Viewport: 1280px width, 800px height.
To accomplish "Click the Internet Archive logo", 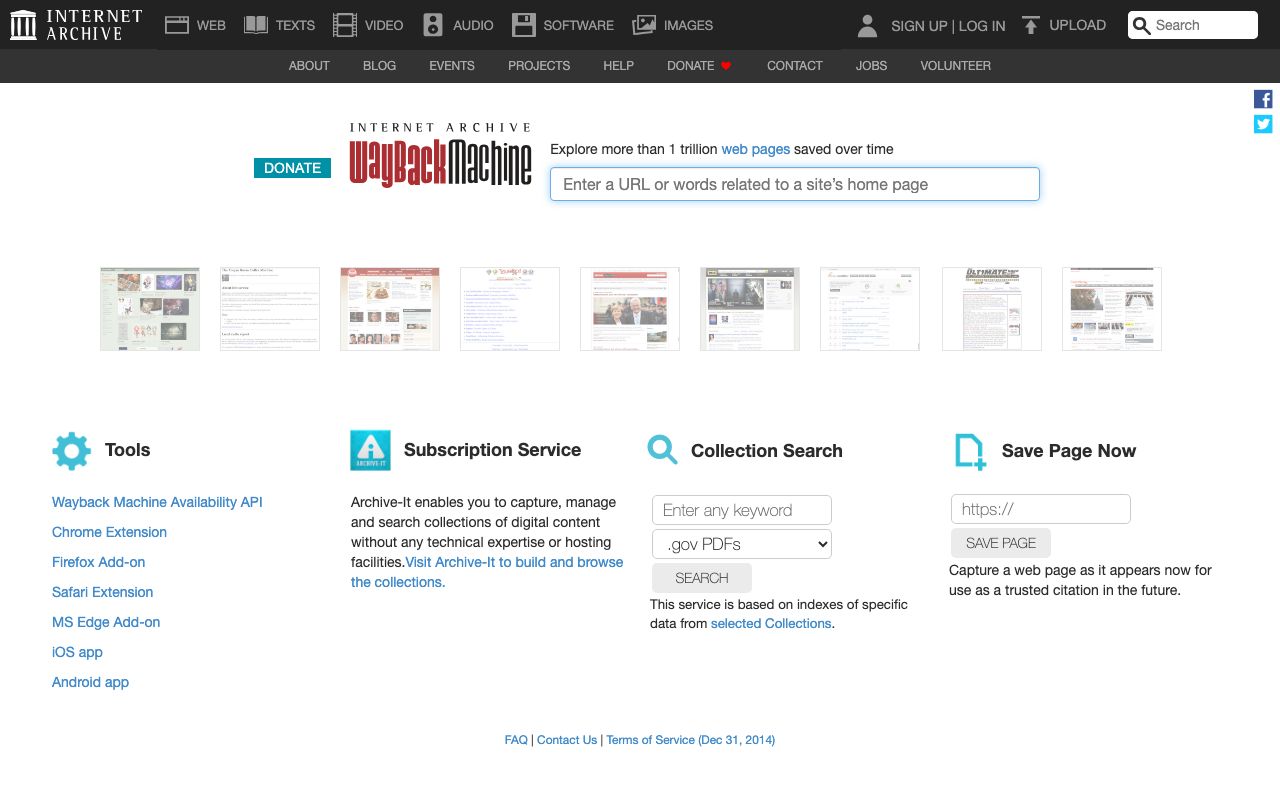I will pyautogui.click(x=76, y=25).
